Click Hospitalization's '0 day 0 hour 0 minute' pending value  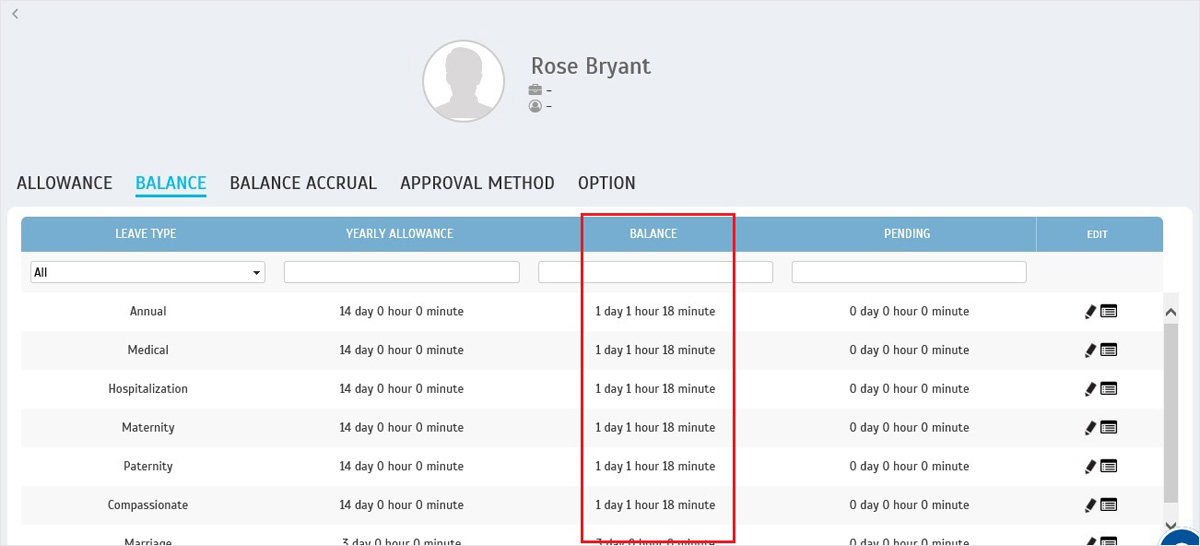click(x=909, y=389)
